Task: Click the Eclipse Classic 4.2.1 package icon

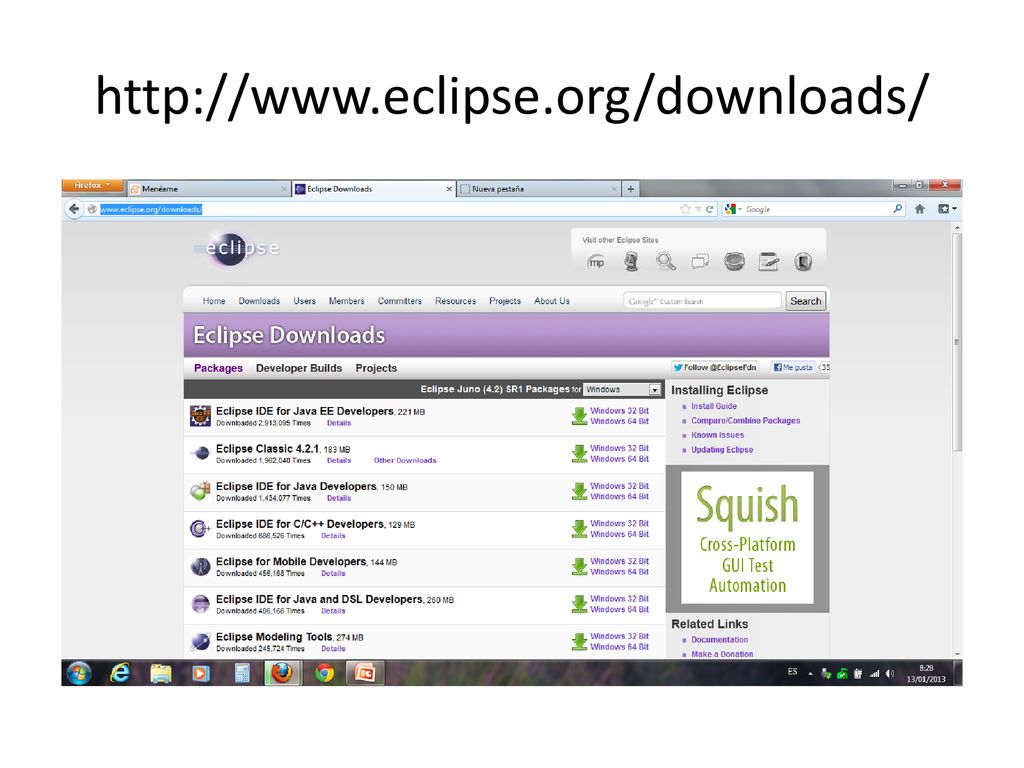Action: [200, 453]
